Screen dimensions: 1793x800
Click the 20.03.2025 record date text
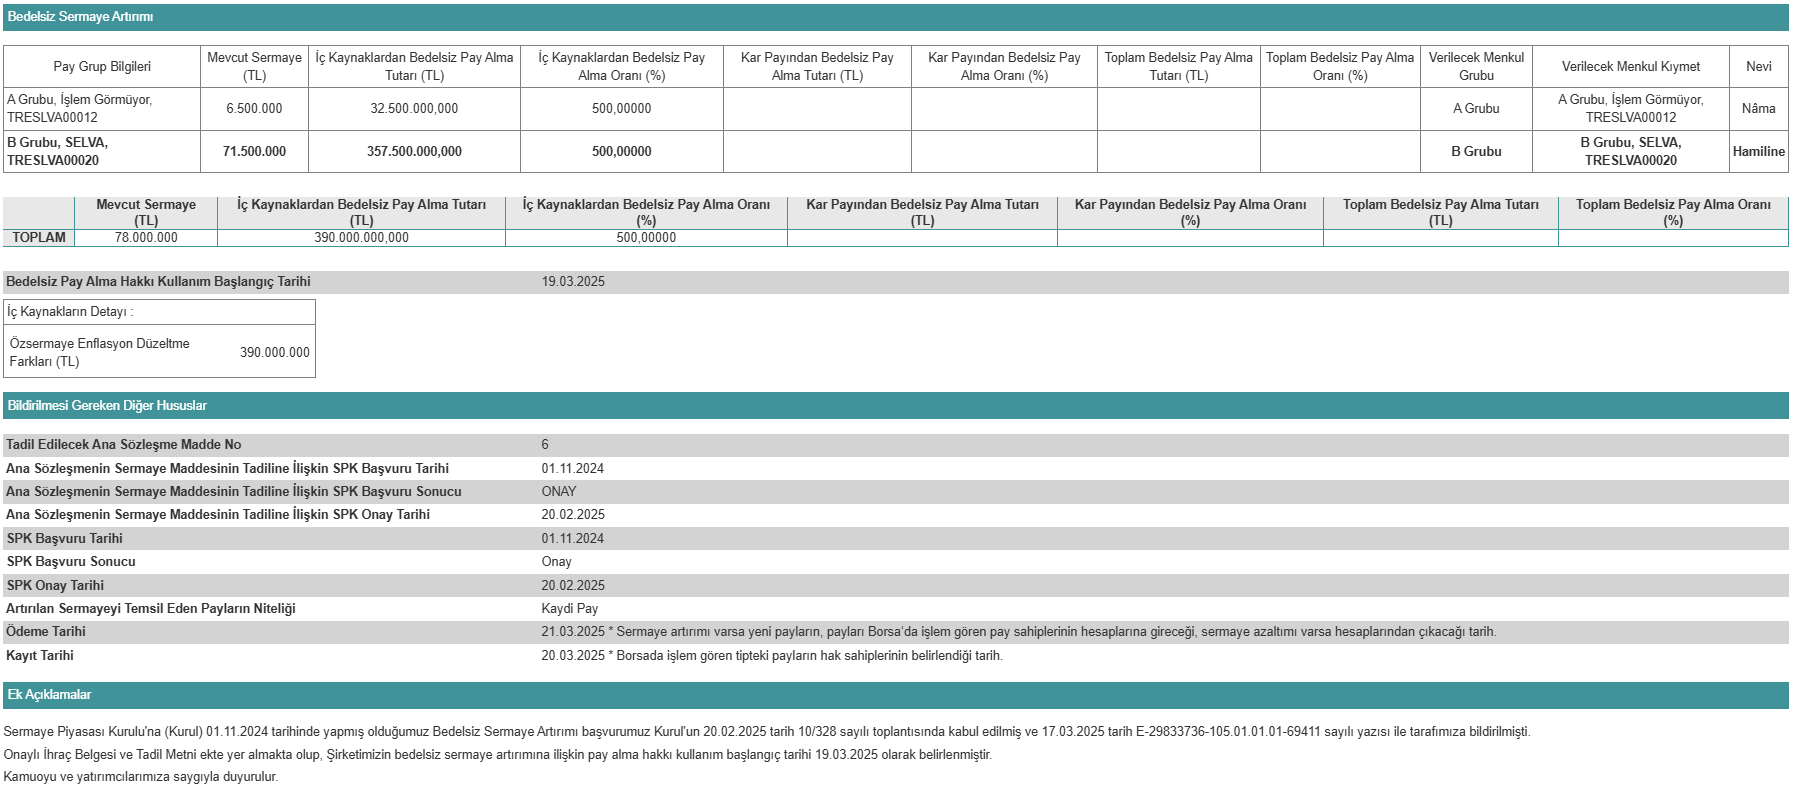point(772,655)
